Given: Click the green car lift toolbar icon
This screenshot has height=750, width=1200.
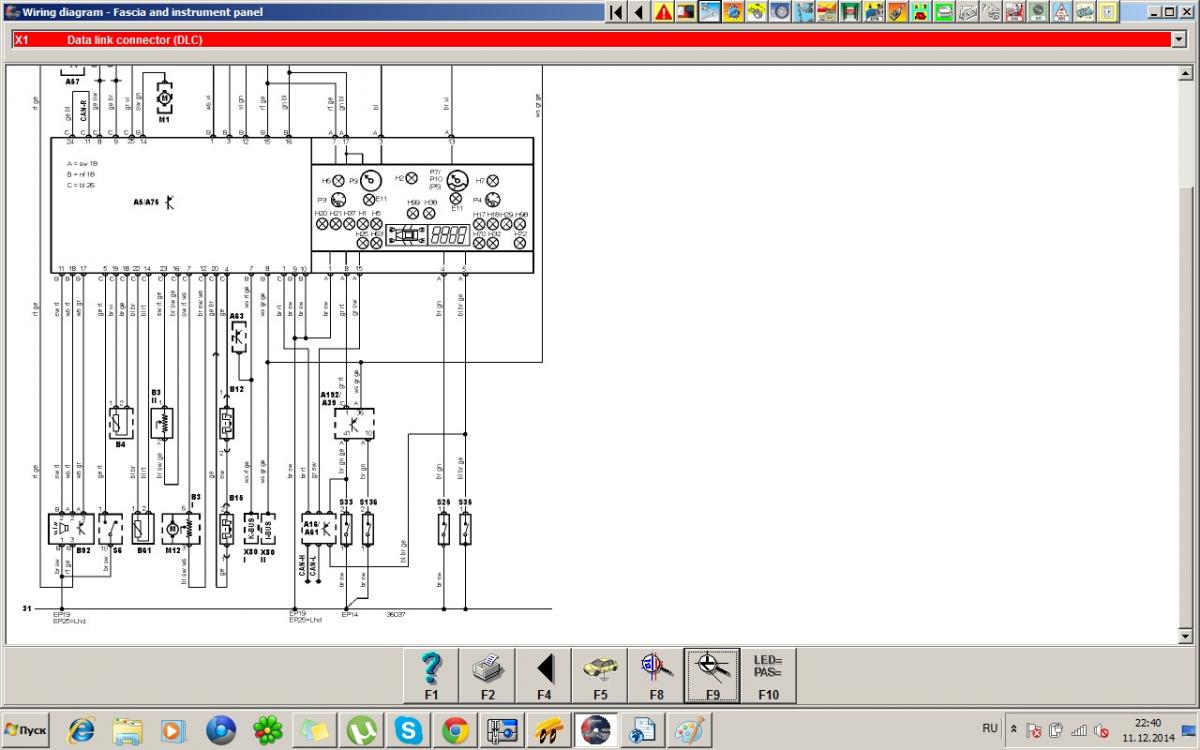Looking at the screenshot, I should [x=849, y=12].
